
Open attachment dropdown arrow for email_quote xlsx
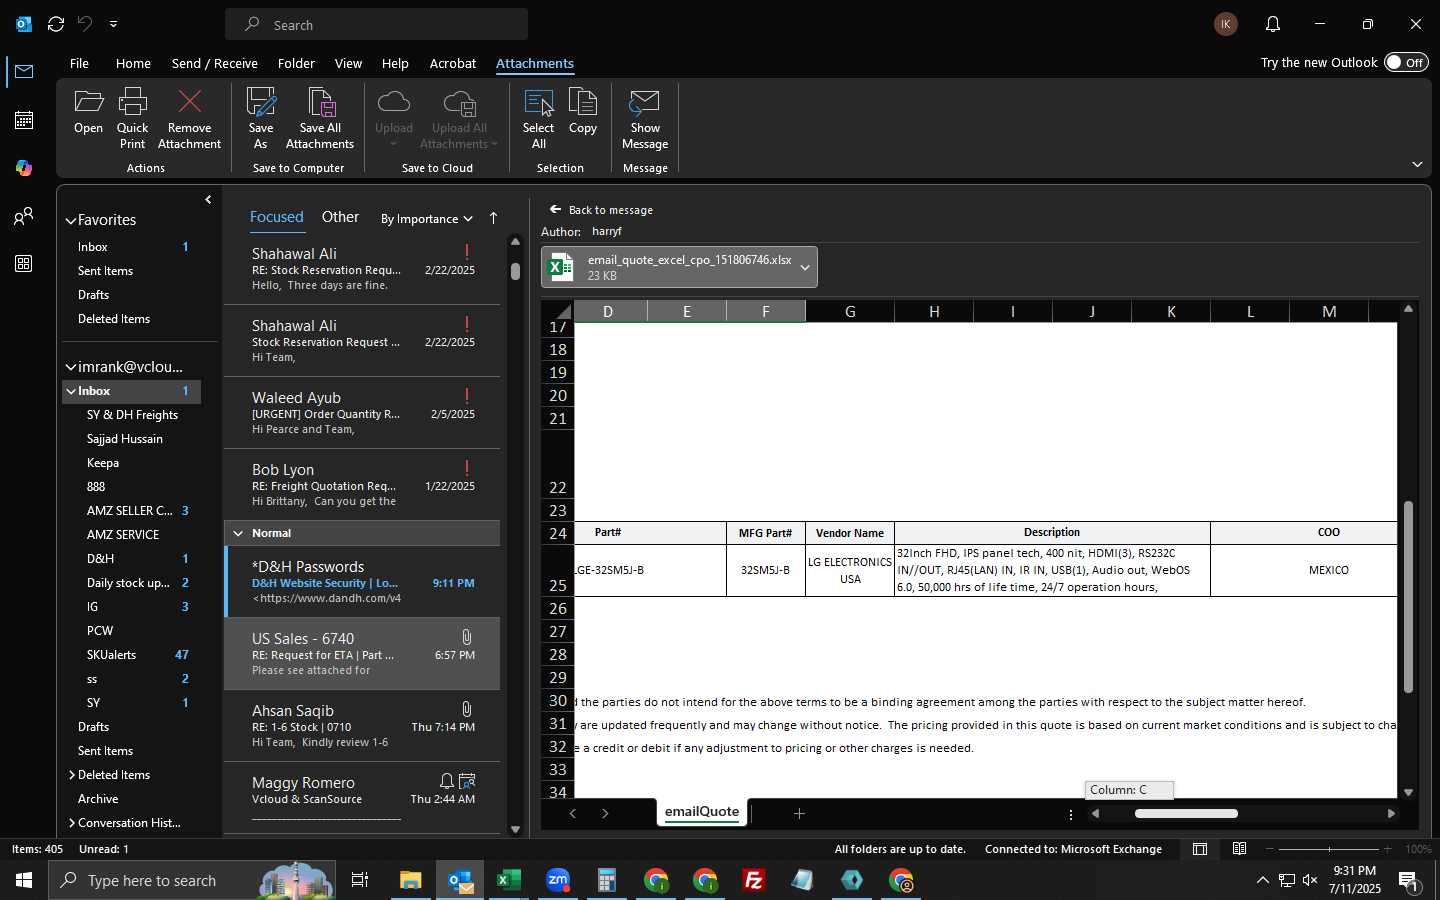click(x=805, y=267)
